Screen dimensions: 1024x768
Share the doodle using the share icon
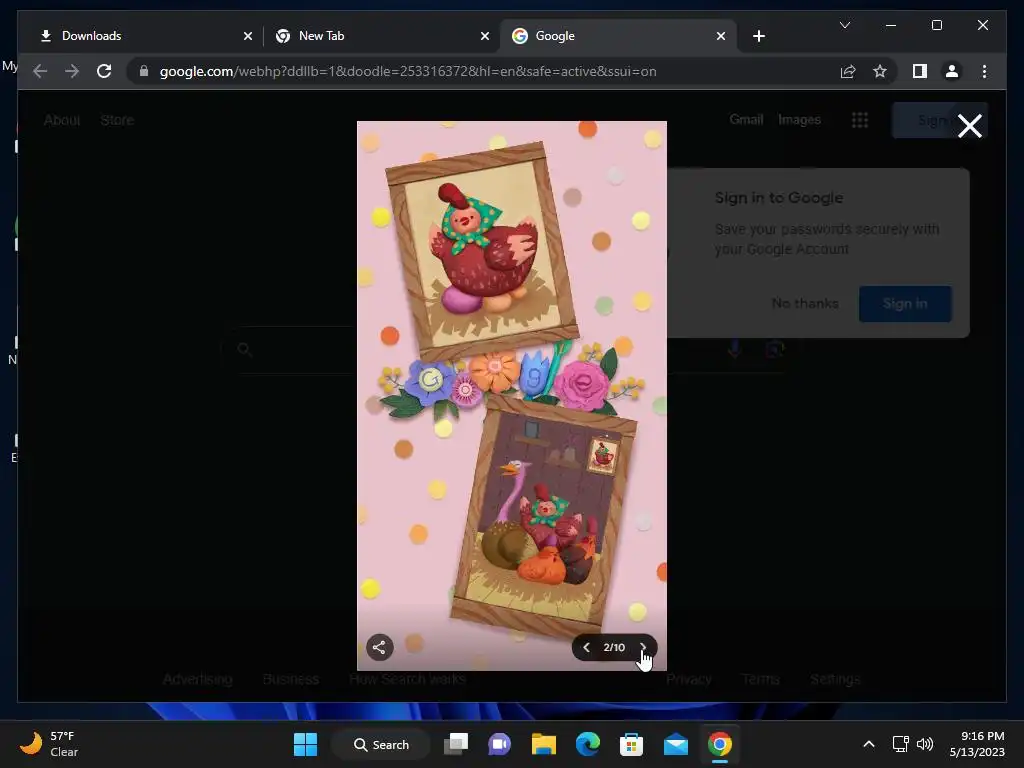click(x=379, y=647)
